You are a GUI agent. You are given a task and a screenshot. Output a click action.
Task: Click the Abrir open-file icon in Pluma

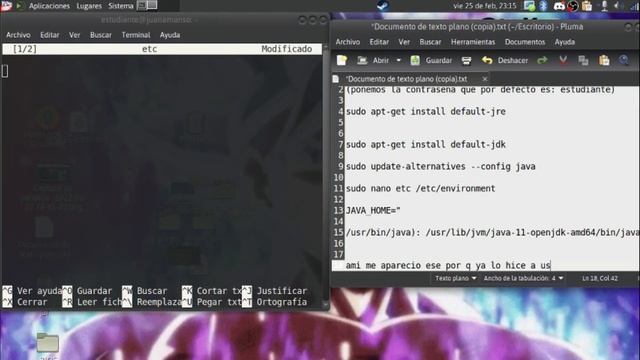point(362,60)
